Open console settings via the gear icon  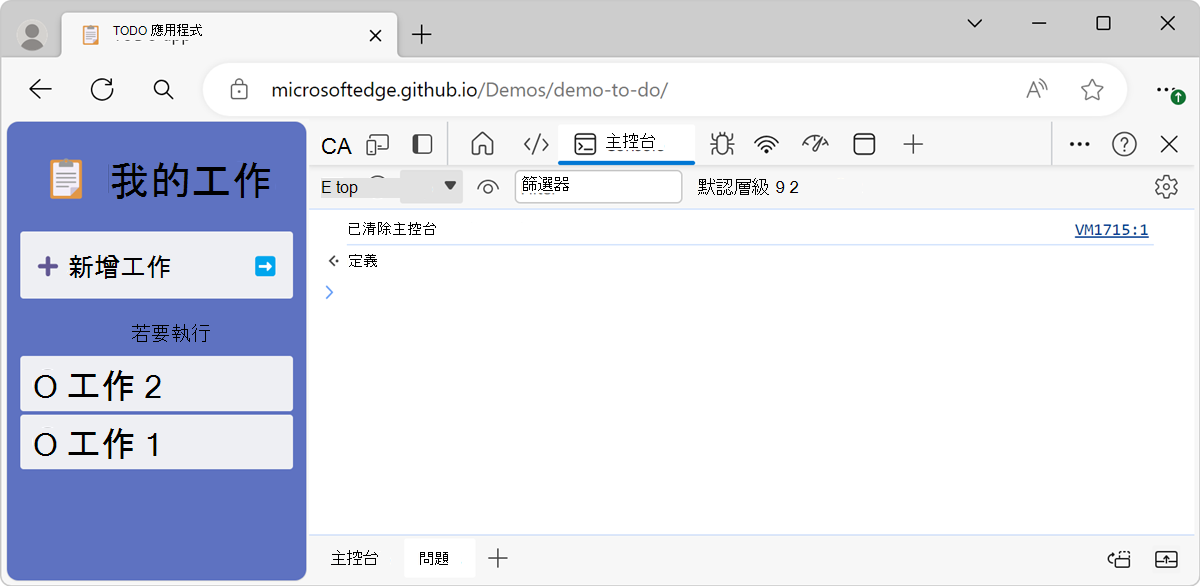coord(1165,187)
